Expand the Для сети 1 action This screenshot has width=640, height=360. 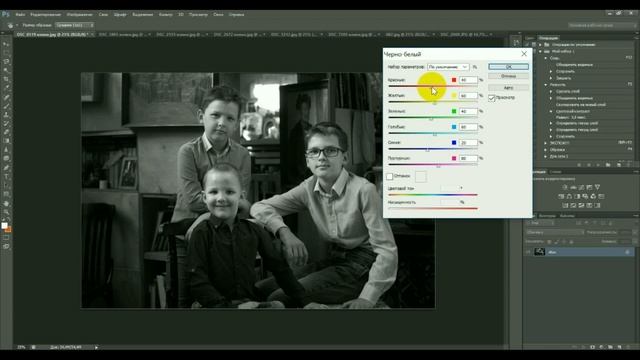[x=546, y=156]
